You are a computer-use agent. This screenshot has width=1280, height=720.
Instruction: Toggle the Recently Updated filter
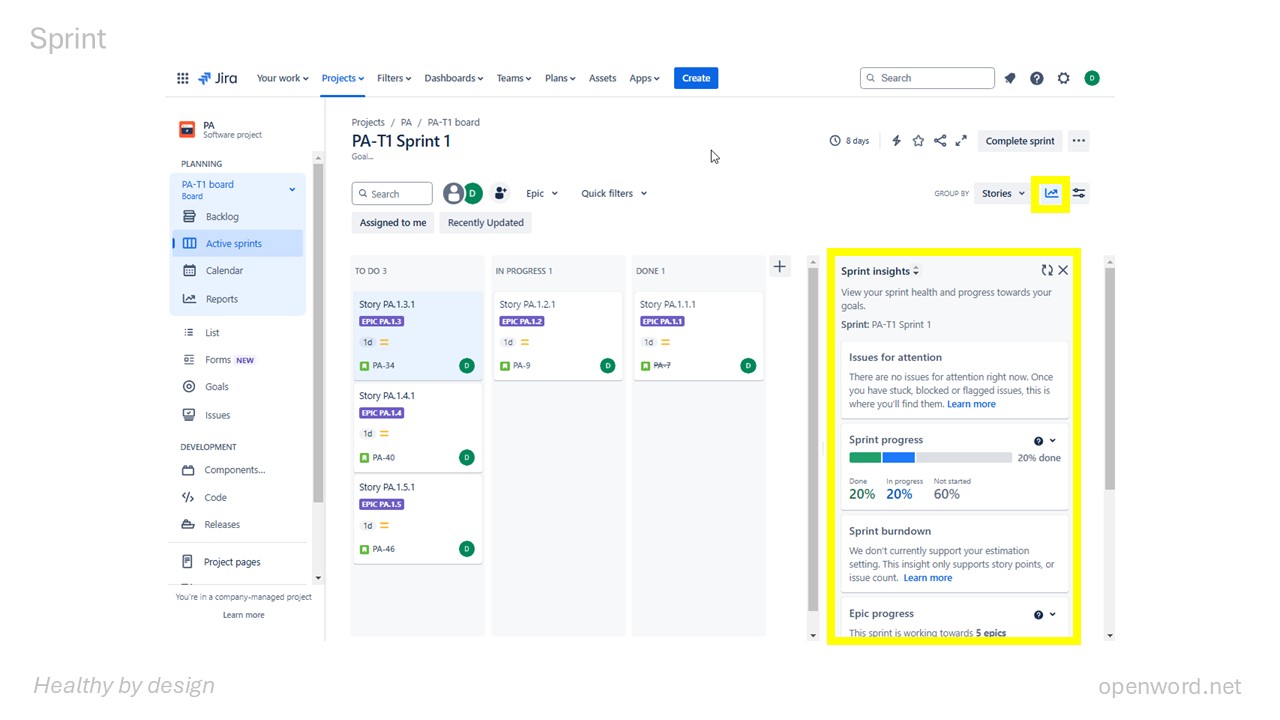pos(486,223)
